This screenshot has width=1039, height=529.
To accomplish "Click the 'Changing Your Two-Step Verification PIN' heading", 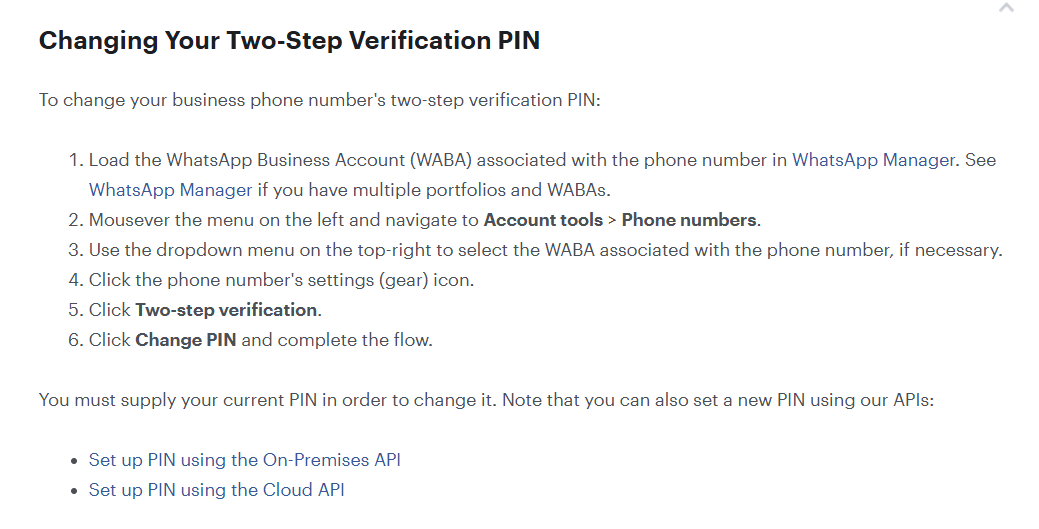I will click(x=290, y=40).
